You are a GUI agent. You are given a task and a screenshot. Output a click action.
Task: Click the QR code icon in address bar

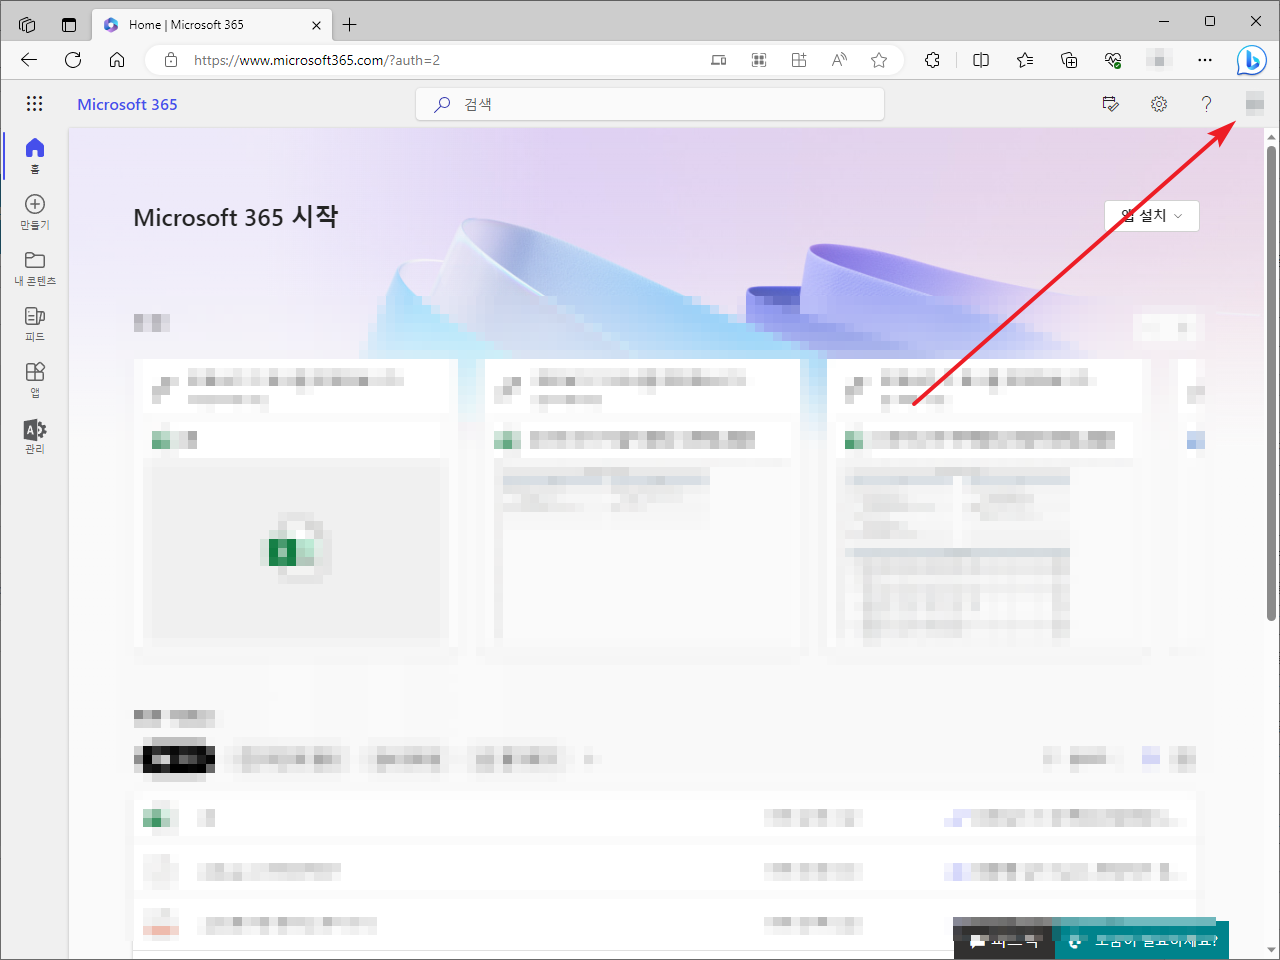pos(759,60)
